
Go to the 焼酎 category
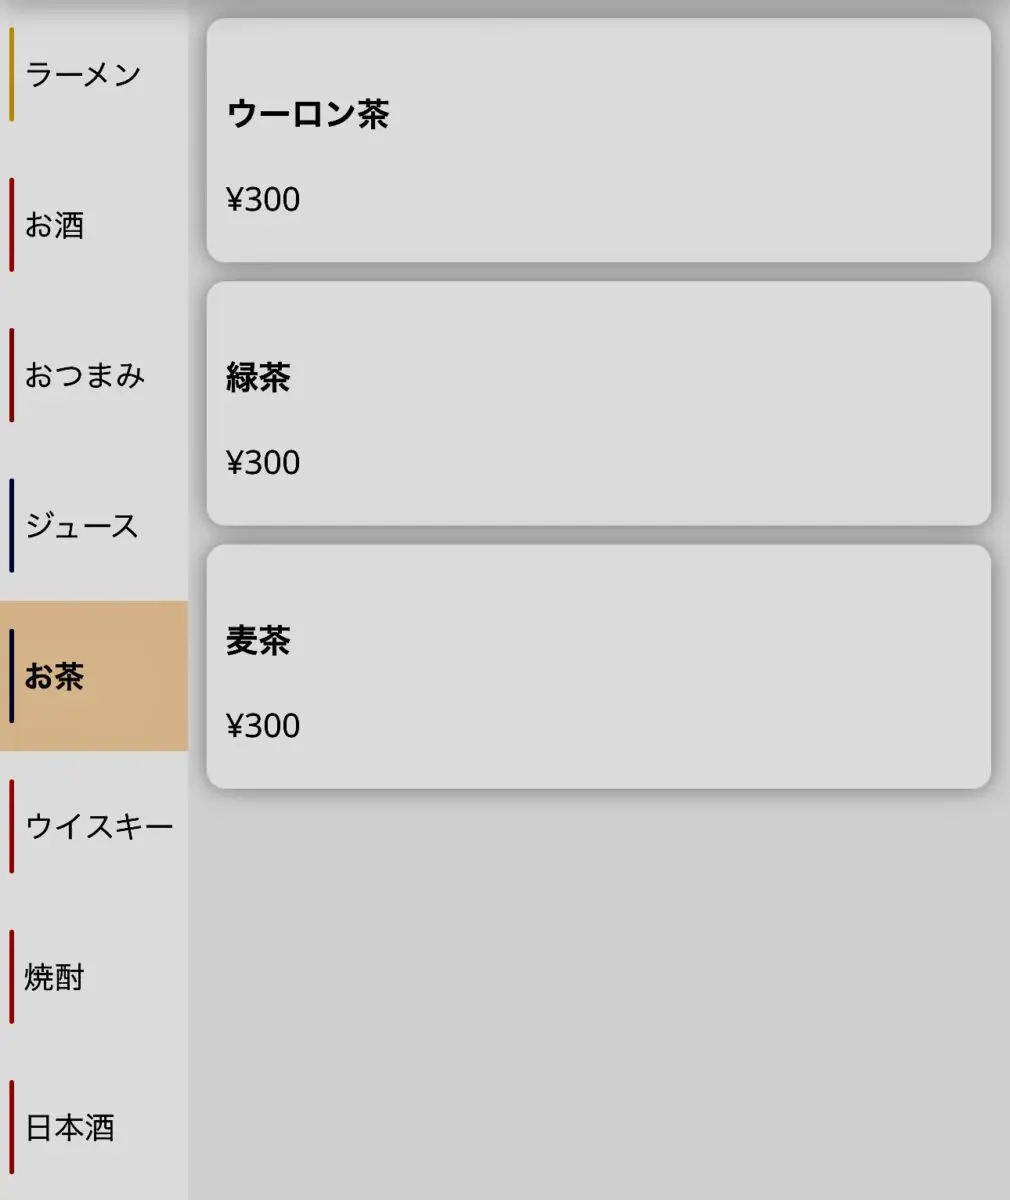tap(94, 977)
